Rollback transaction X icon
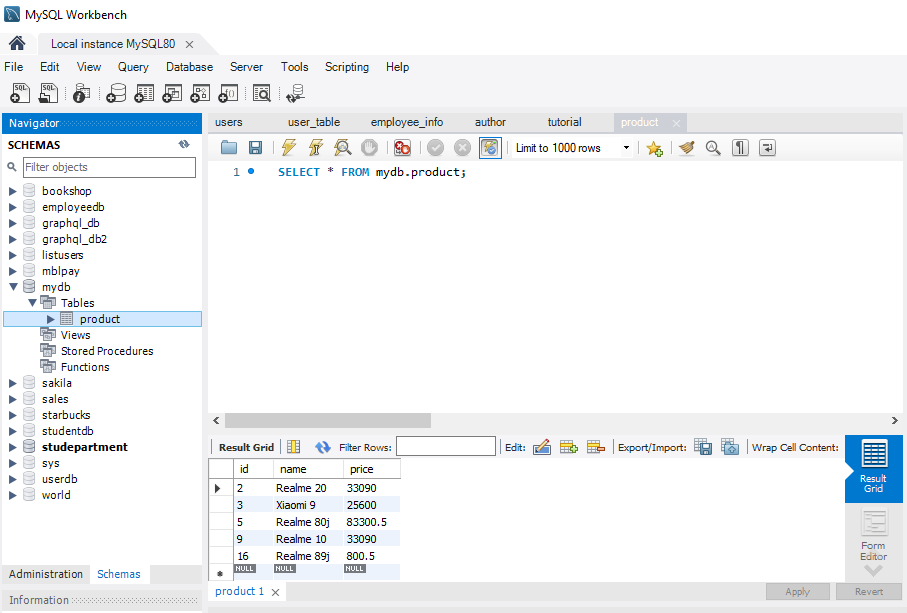This screenshot has width=907, height=613. click(462, 148)
